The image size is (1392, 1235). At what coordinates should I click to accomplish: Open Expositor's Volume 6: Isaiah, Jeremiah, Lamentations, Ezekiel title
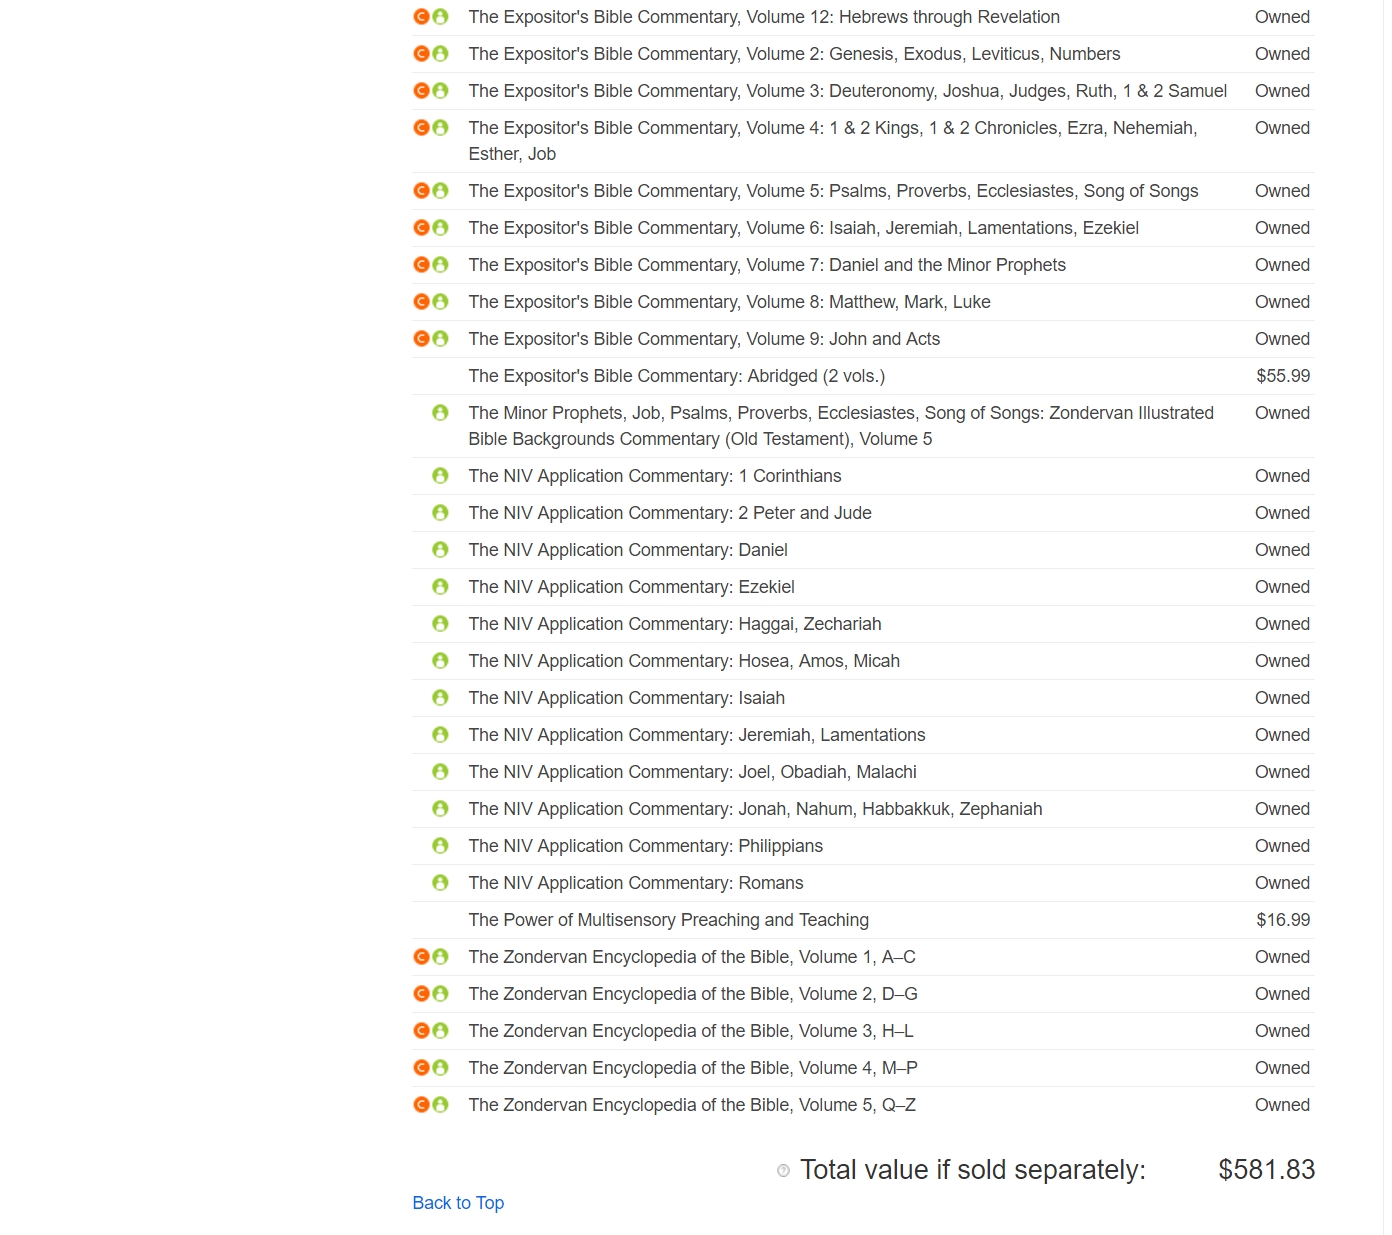point(804,228)
